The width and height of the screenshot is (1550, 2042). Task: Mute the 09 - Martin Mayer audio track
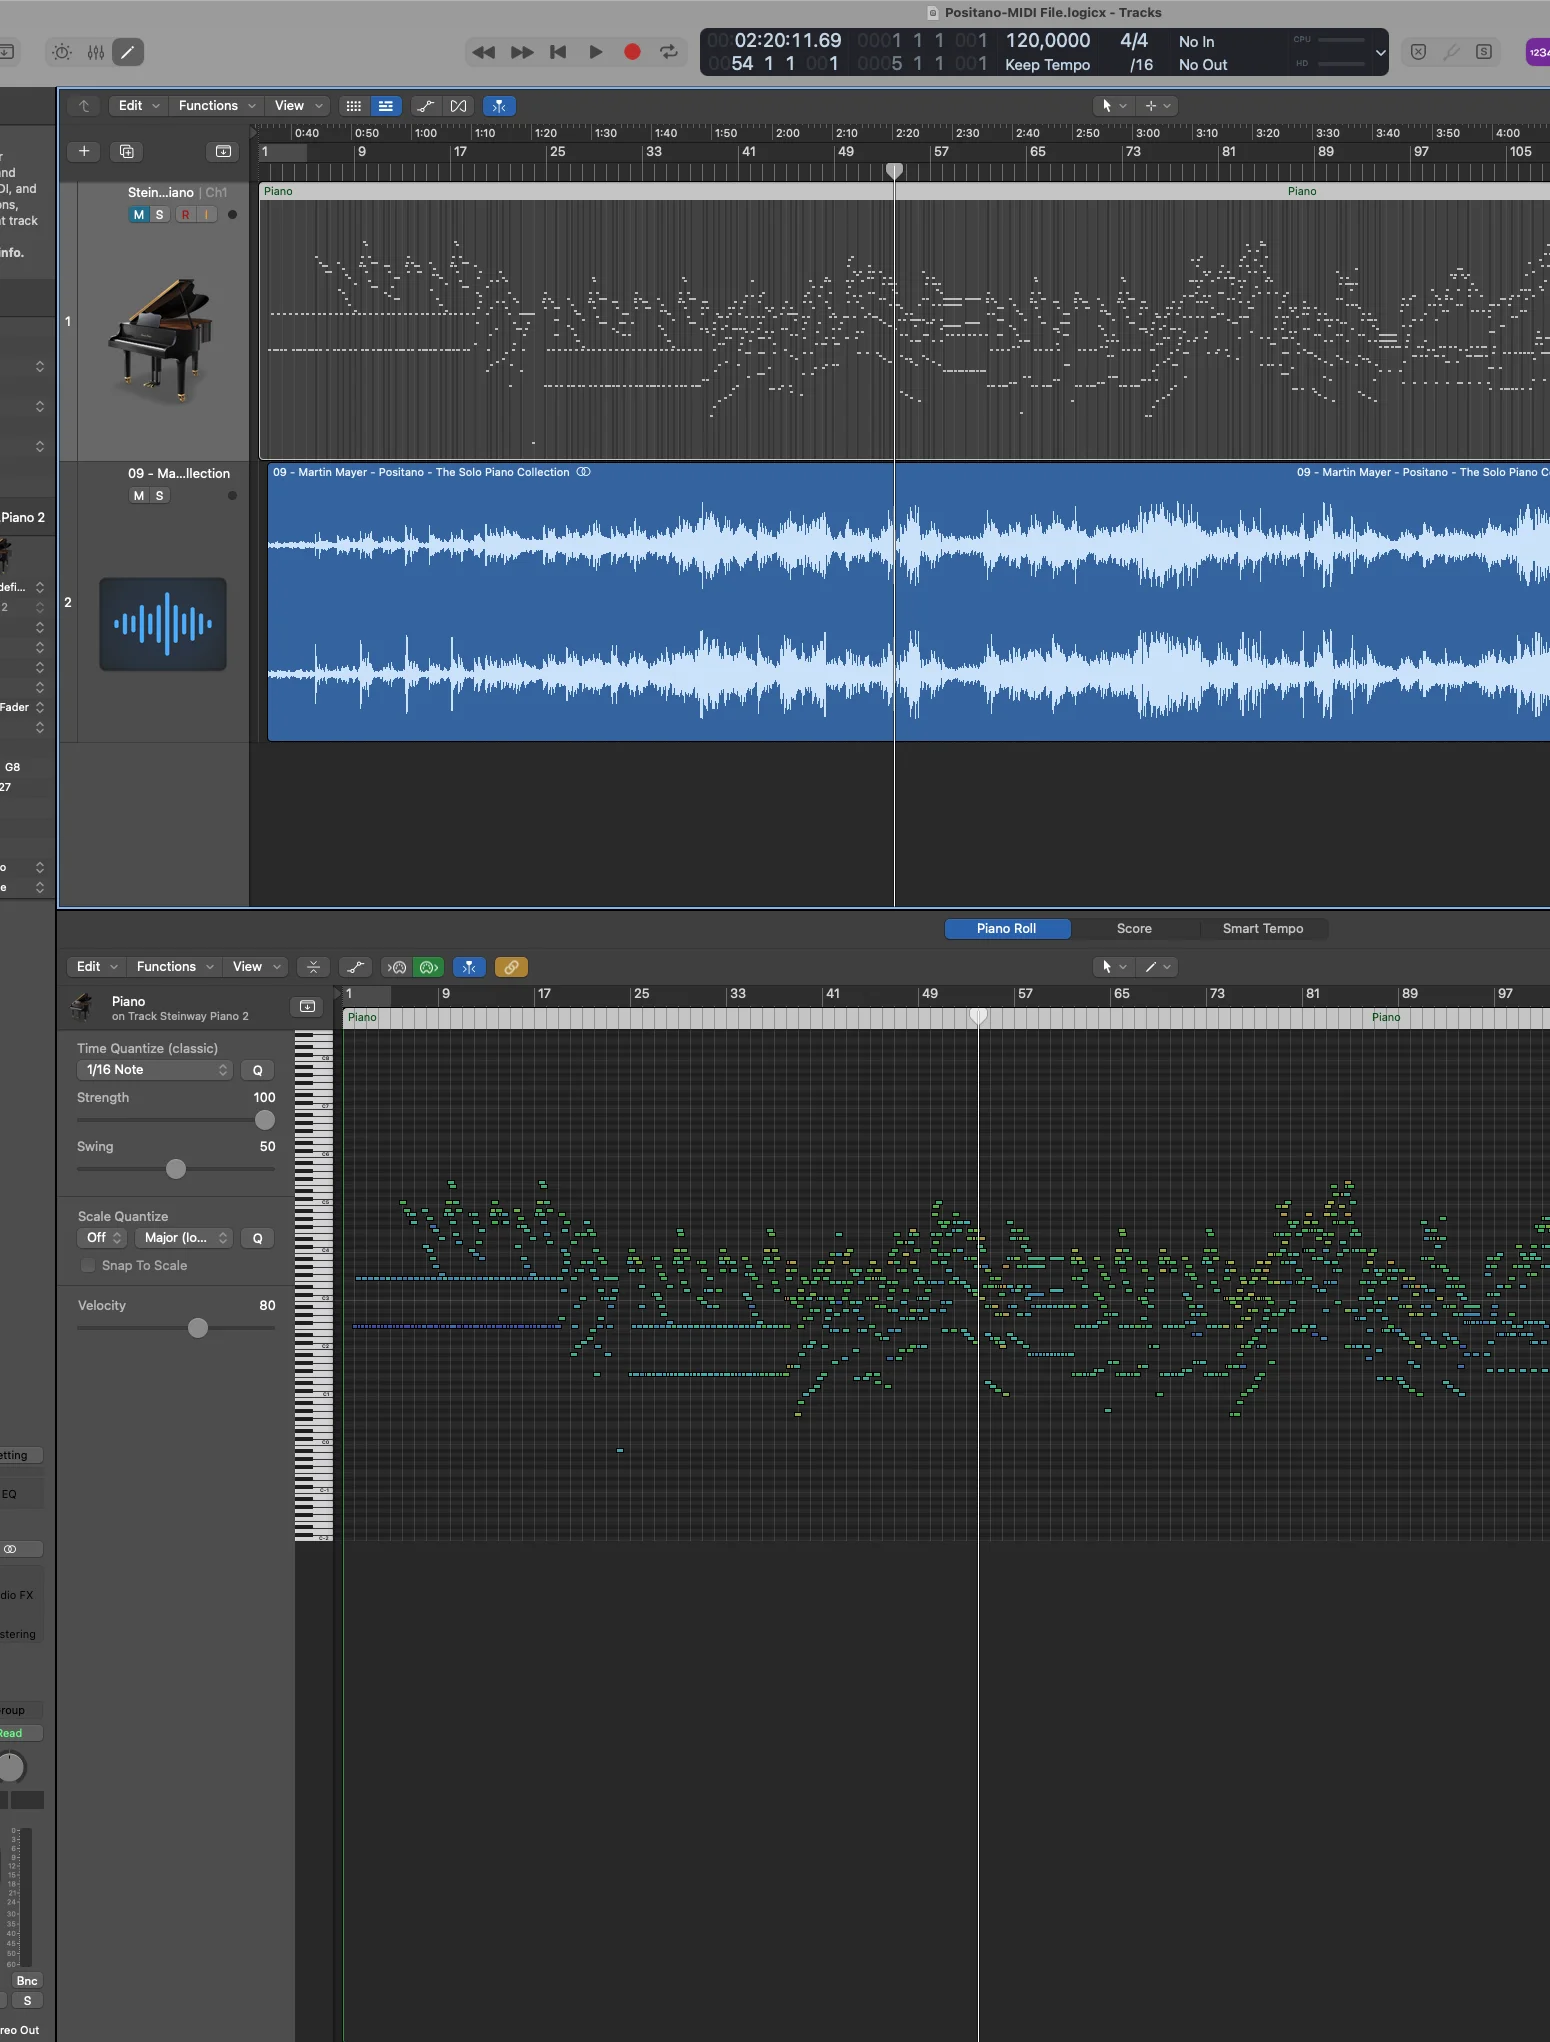[x=138, y=496]
